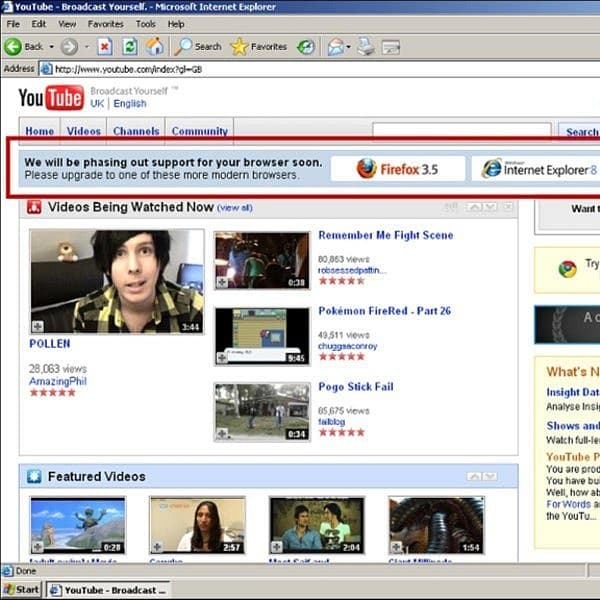This screenshot has width=600, height=600.
Task: Add Pogo Stick Fail to queue plus icon
Action: [222, 434]
